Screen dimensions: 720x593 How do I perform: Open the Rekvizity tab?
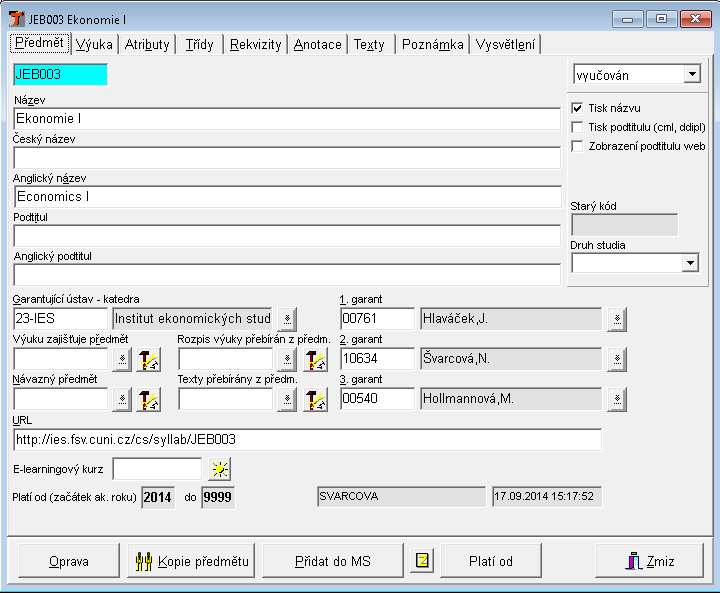coord(255,44)
